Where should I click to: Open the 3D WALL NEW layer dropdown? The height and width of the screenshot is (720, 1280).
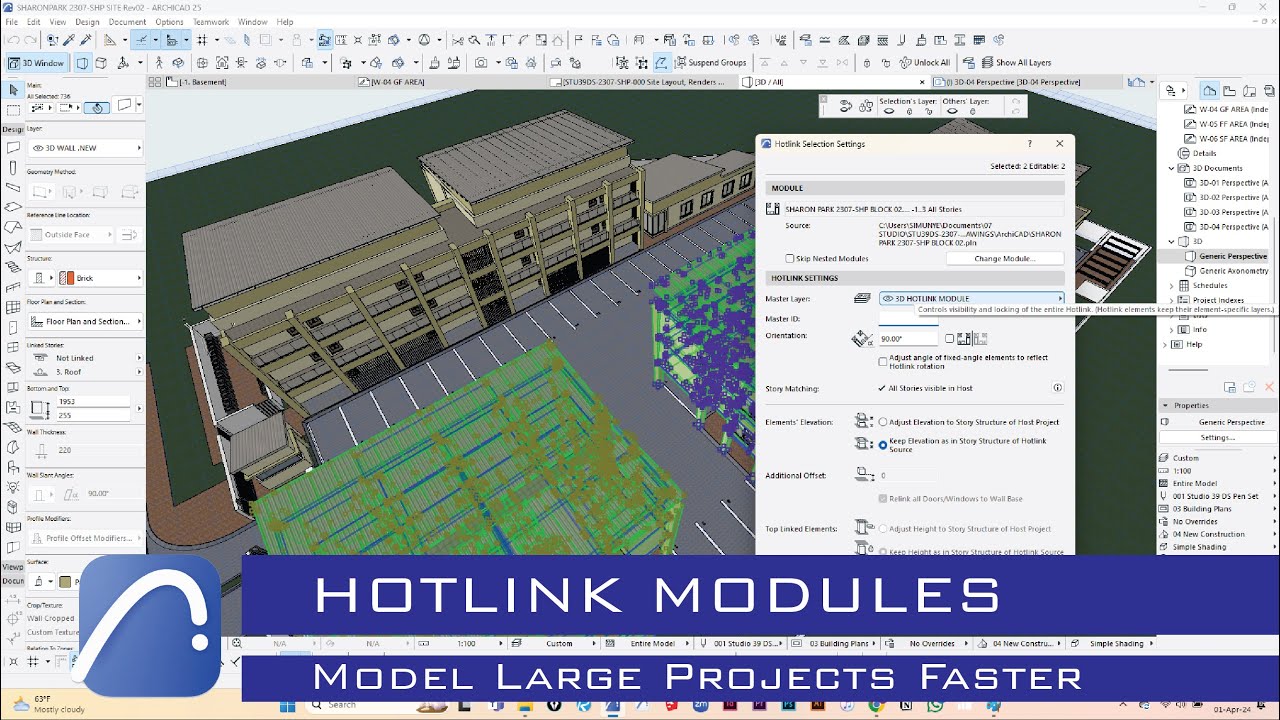point(84,148)
